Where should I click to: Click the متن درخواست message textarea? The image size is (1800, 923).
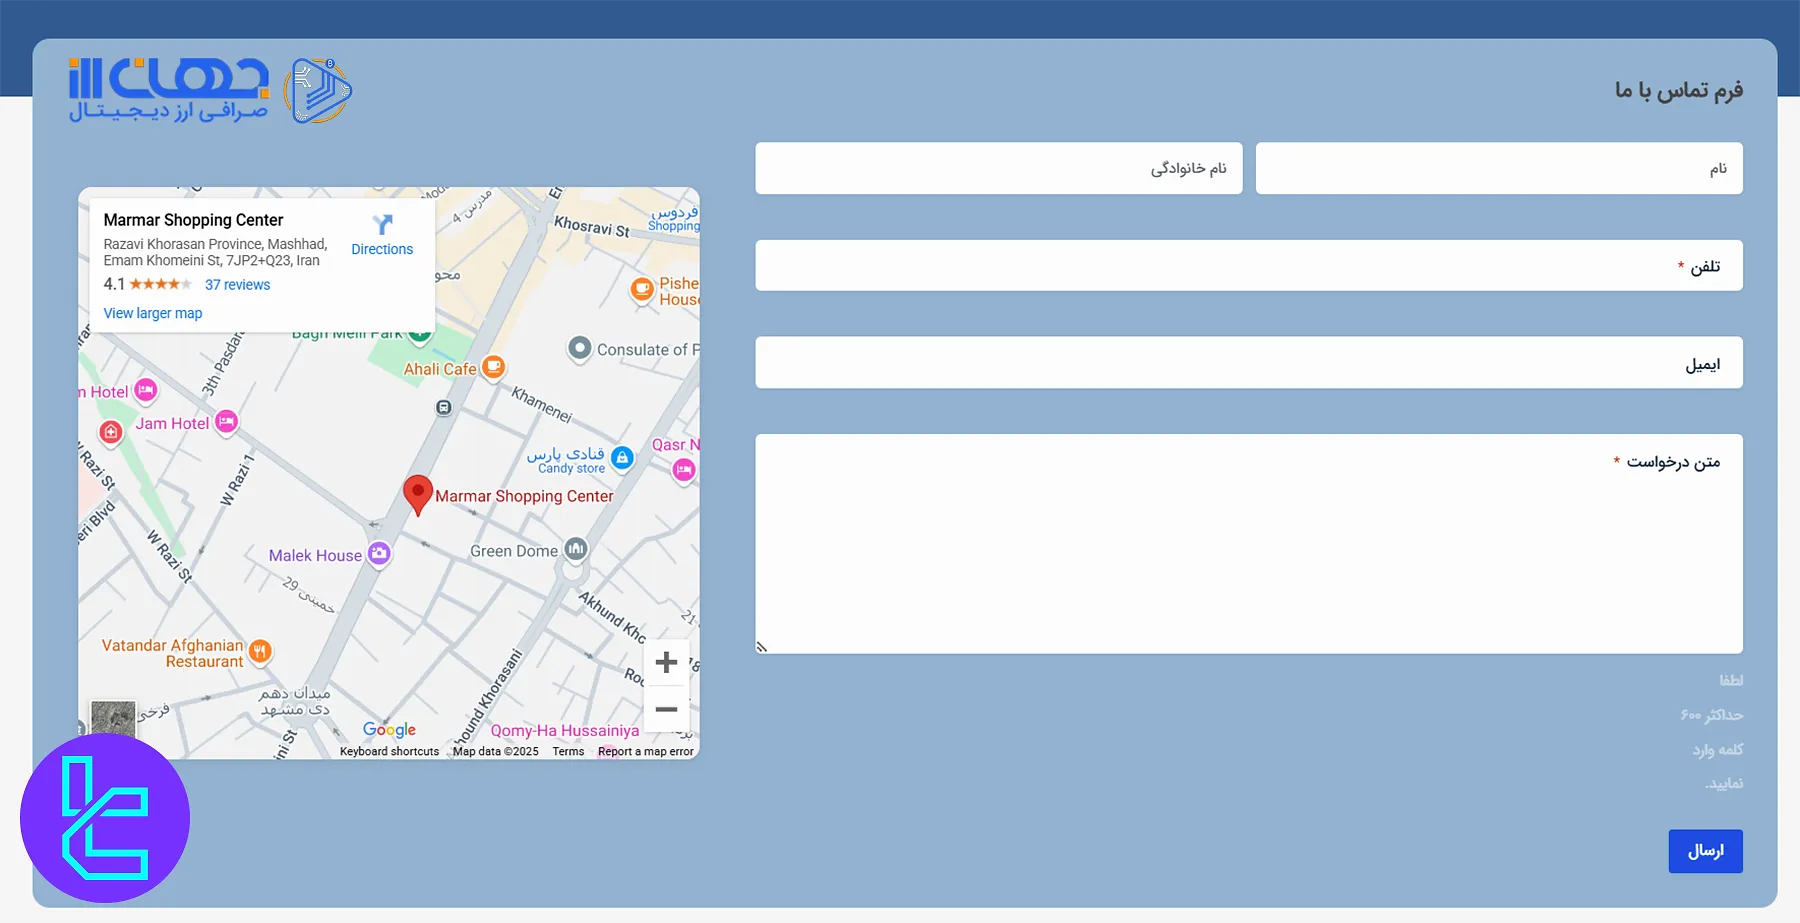pyautogui.click(x=1248, y=544)
